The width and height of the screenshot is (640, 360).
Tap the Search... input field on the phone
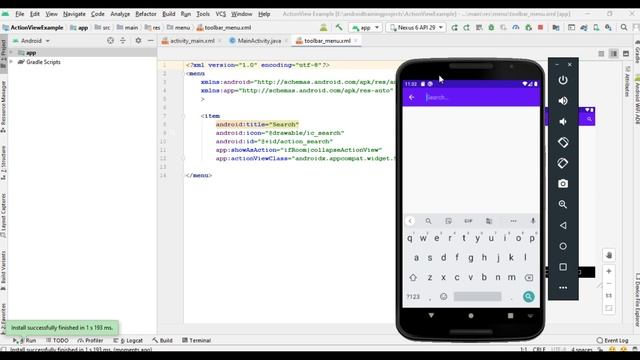480,97
